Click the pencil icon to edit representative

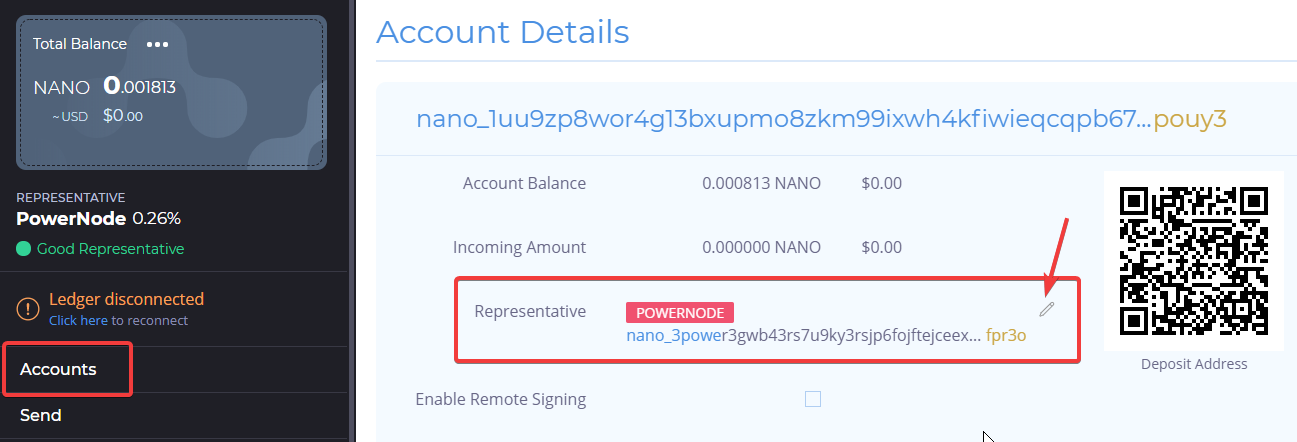coord(1046,309)
